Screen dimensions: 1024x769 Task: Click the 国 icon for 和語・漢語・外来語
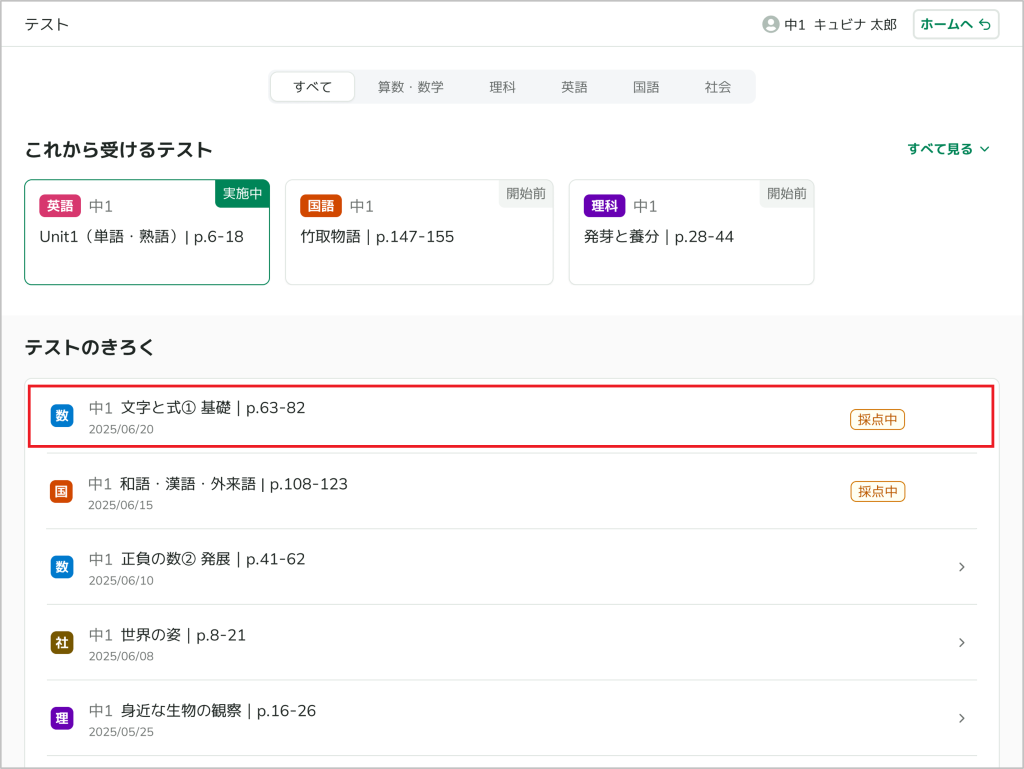(x=61, y=492)
